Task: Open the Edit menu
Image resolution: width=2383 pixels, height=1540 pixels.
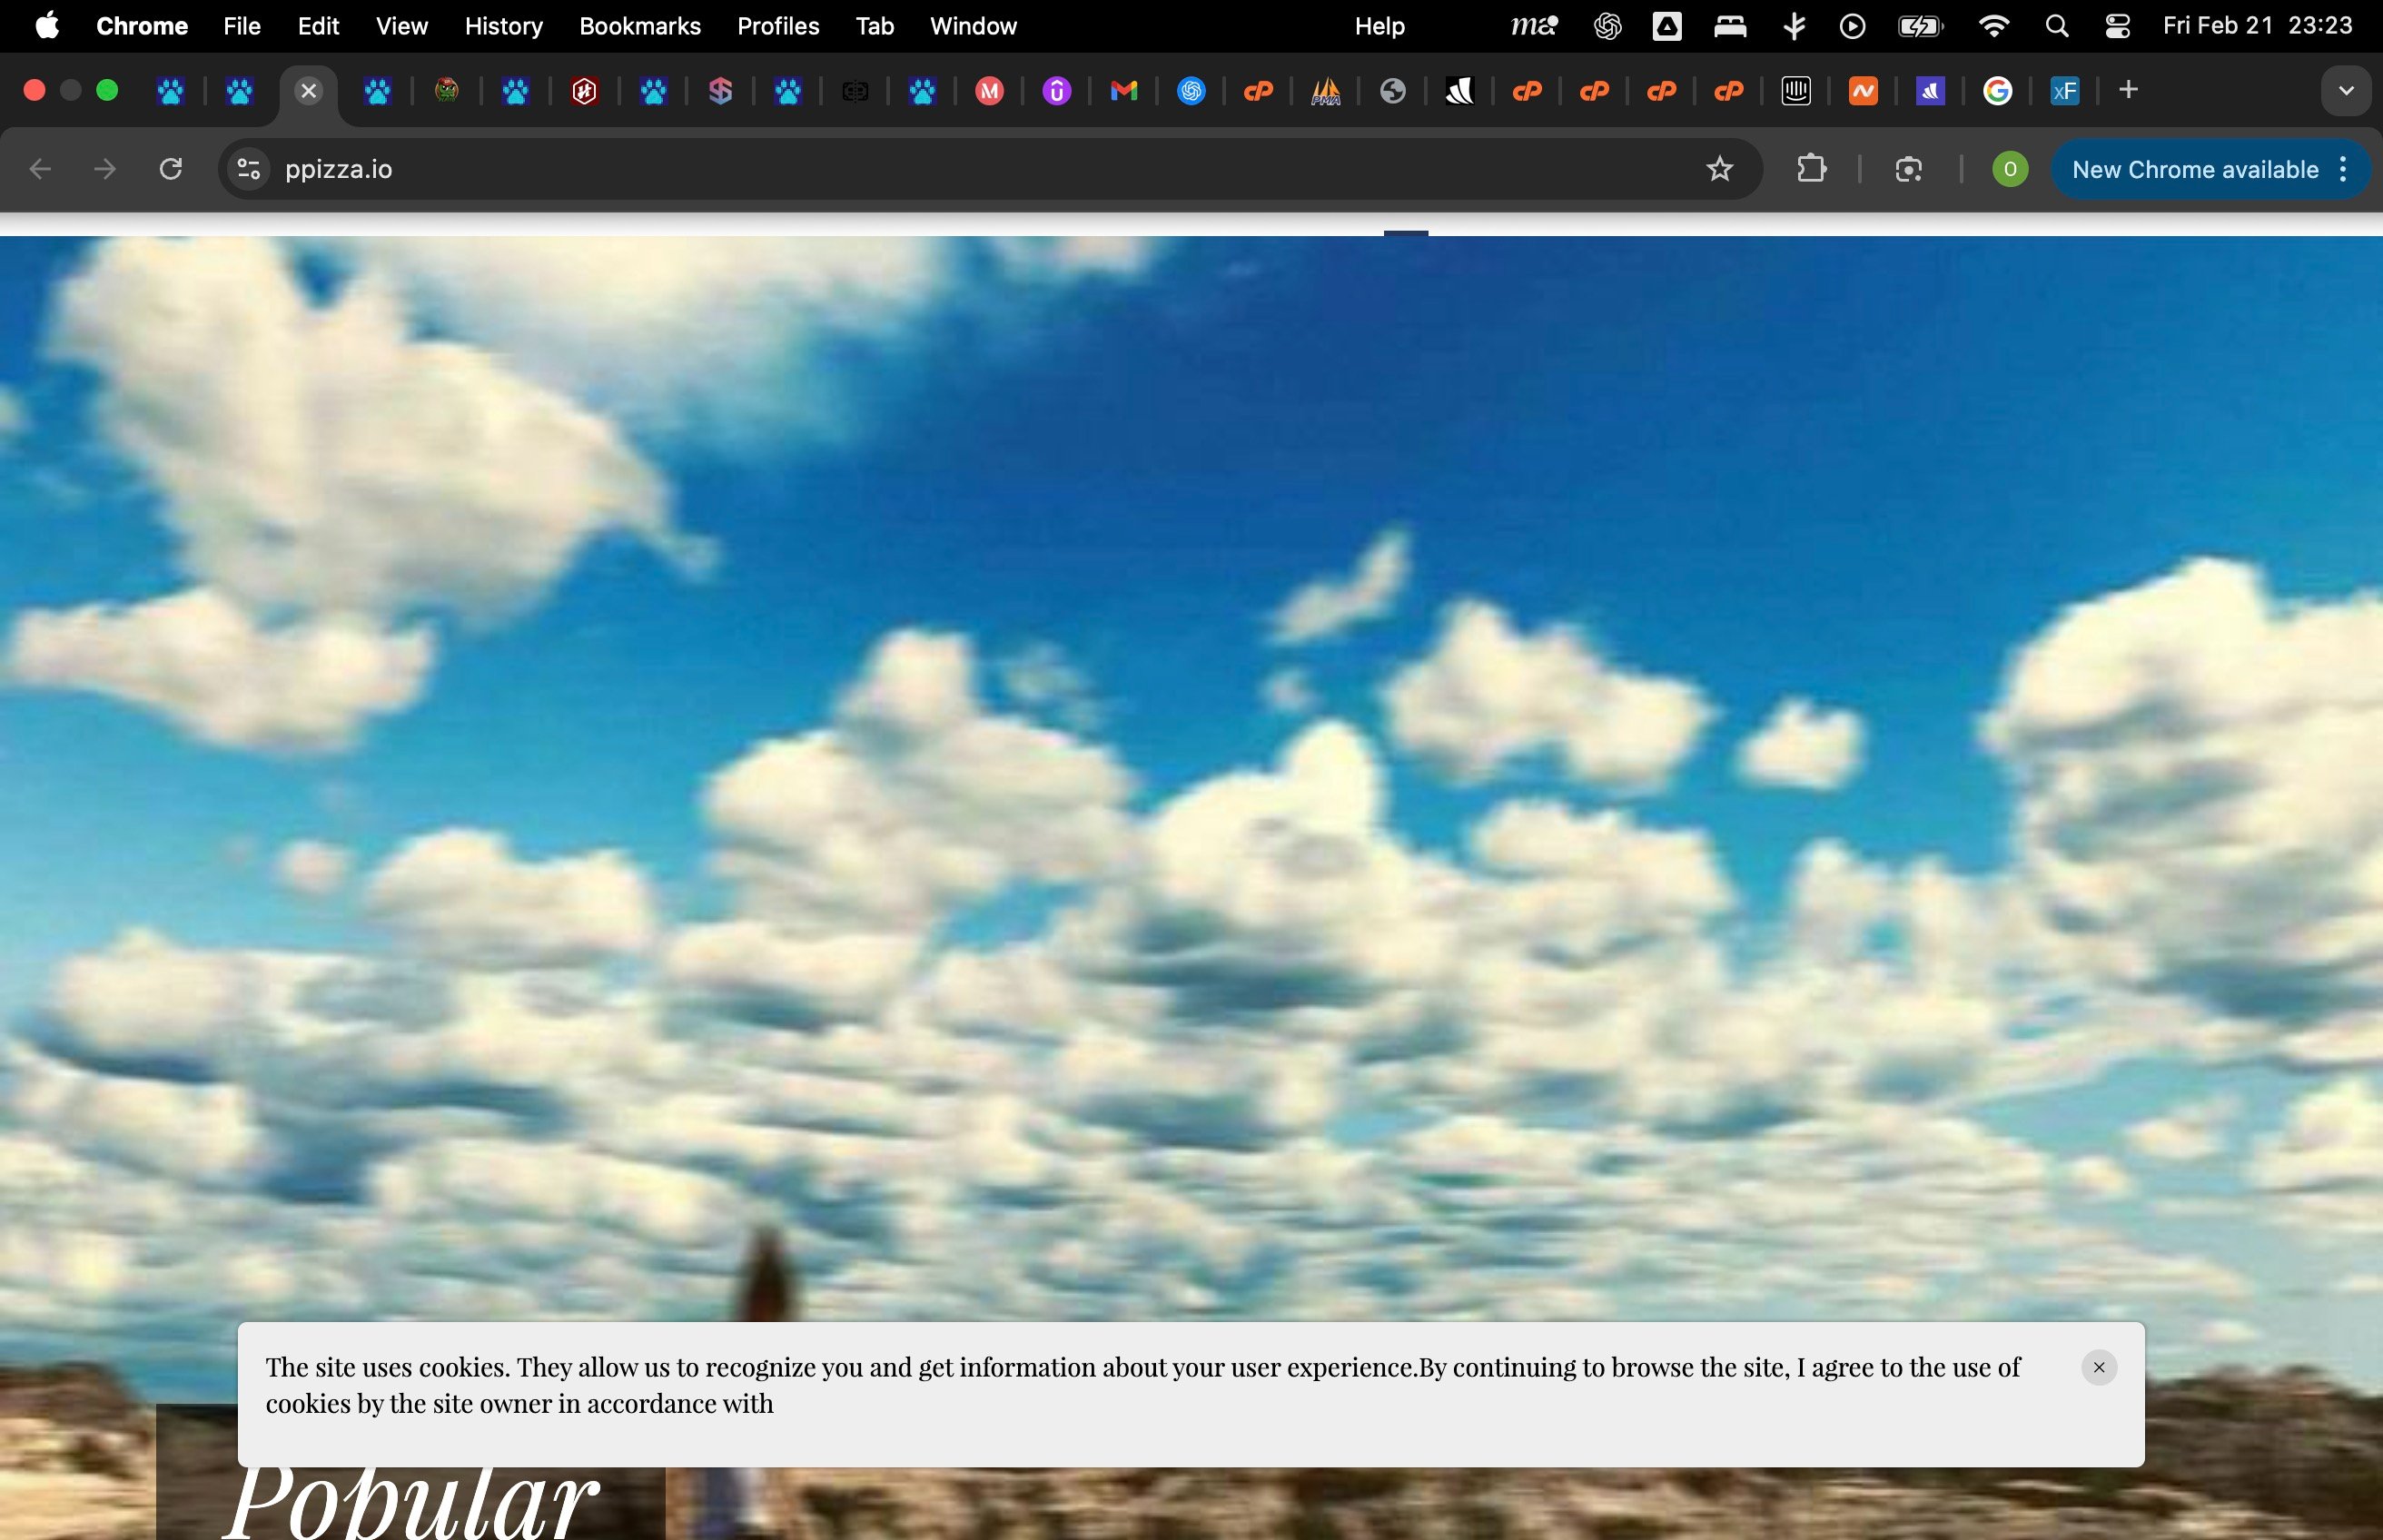Action: 318,26
